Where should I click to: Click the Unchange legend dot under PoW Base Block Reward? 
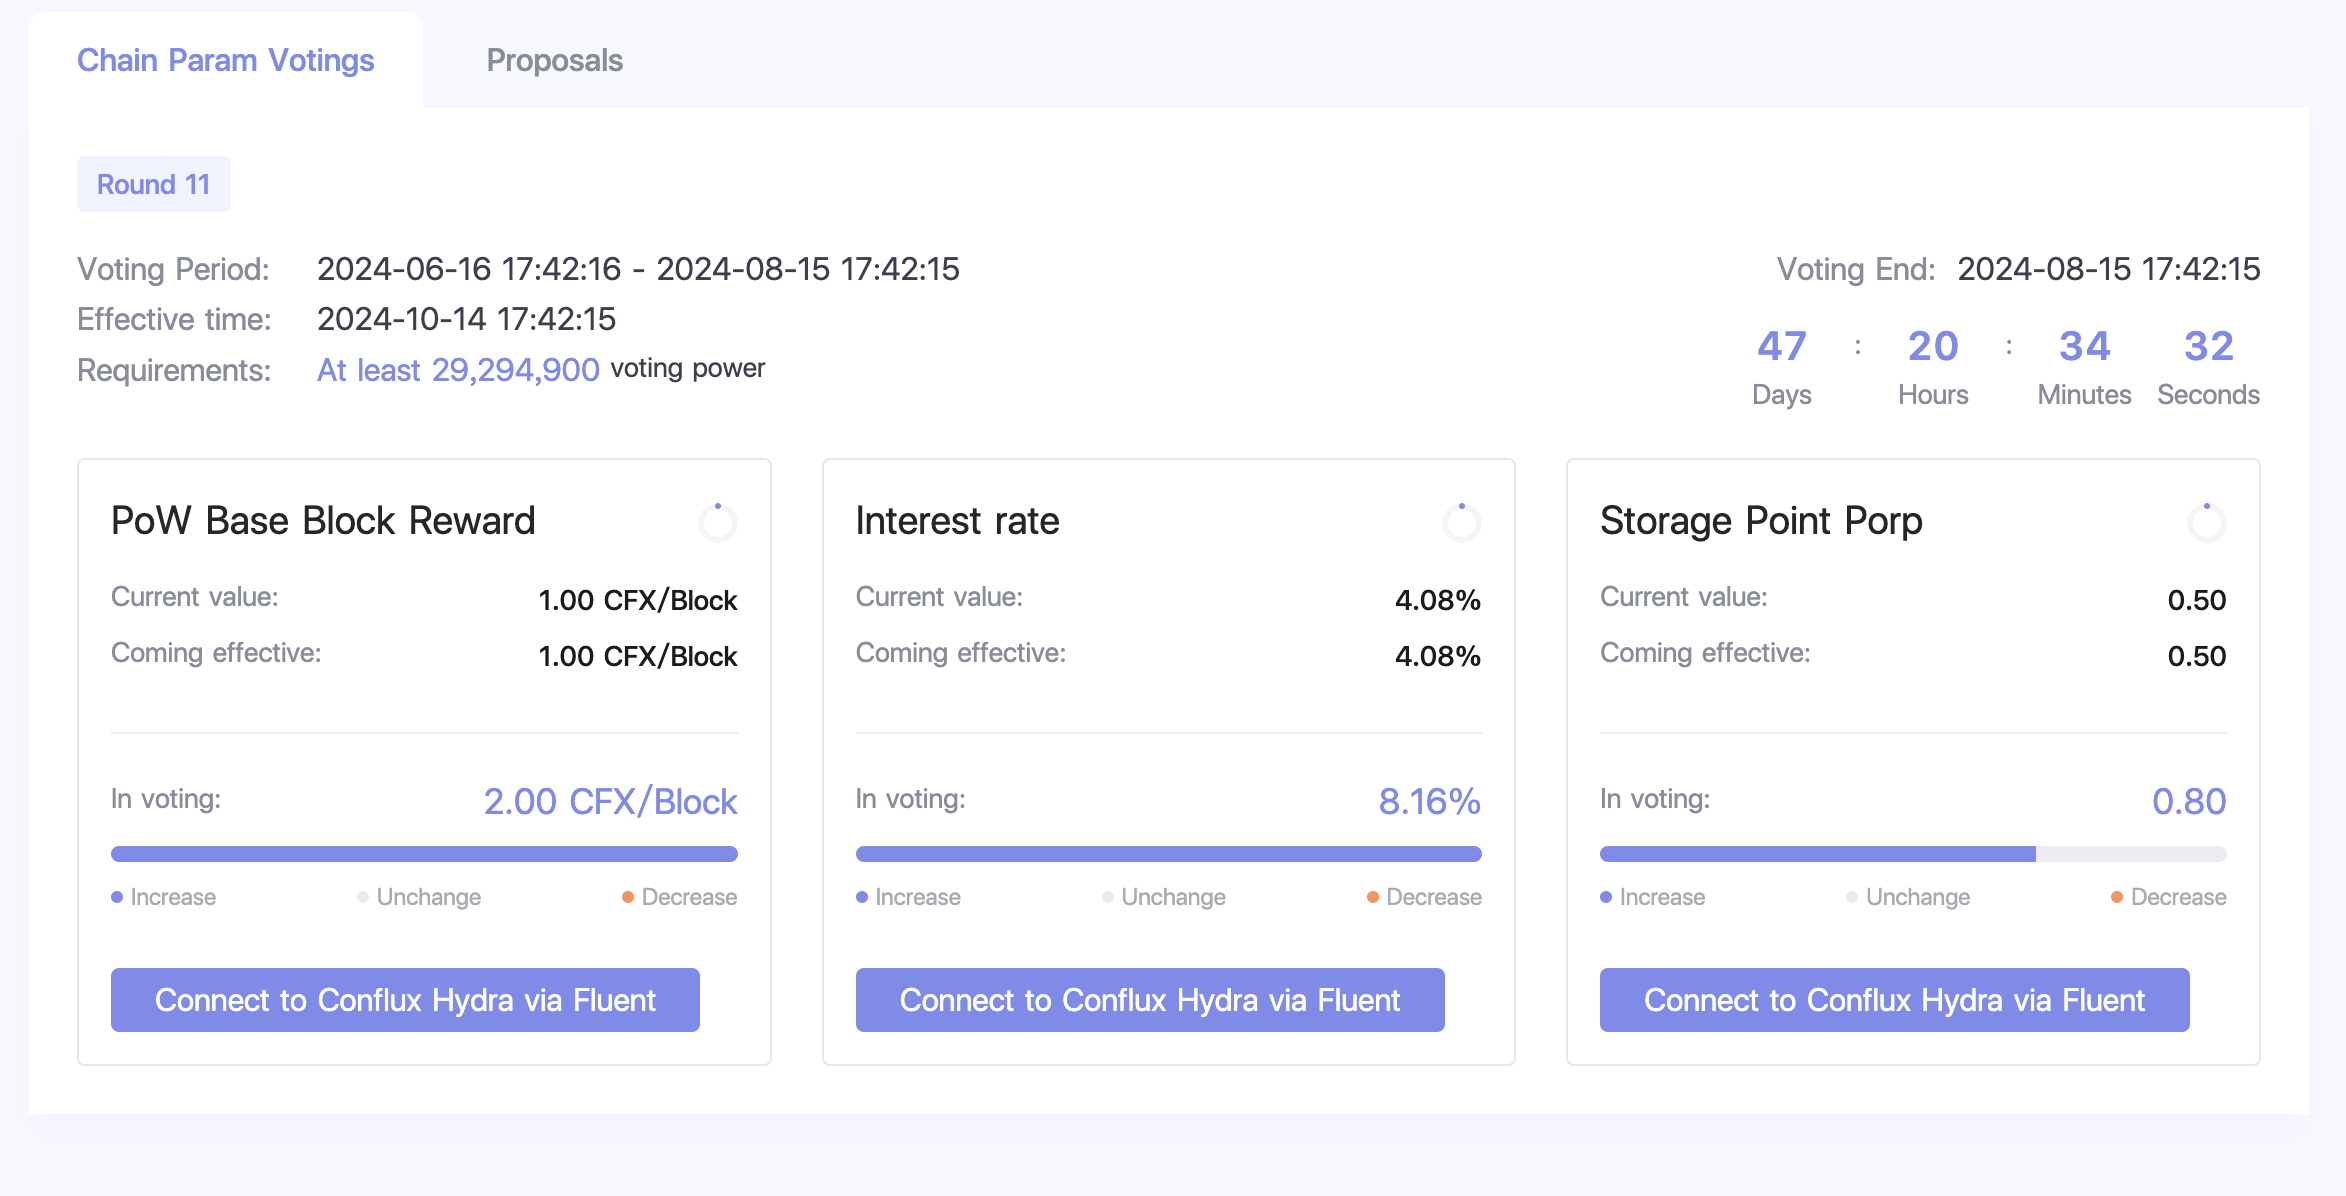click(363, 897)
